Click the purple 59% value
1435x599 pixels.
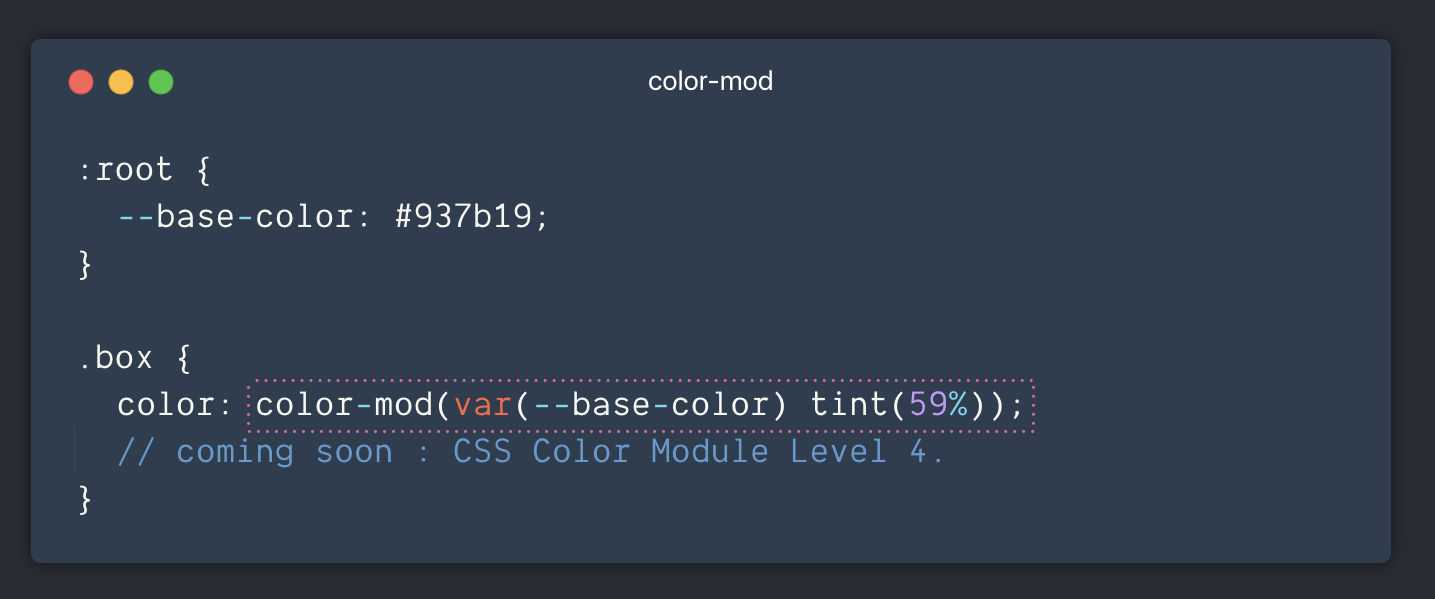coord(938,406)
